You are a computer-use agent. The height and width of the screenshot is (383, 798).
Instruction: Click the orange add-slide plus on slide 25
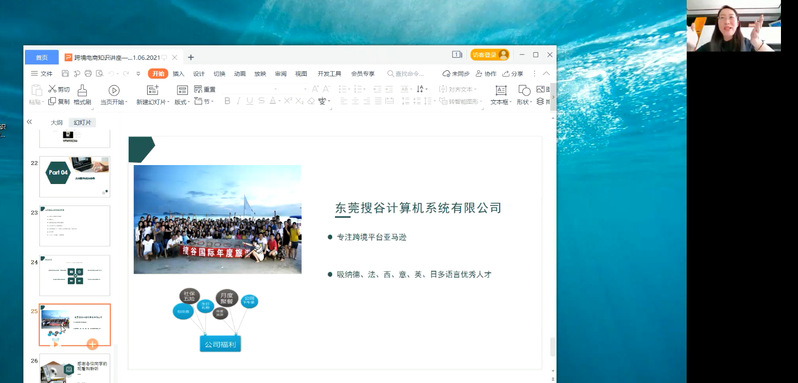(x=92, y=344)
